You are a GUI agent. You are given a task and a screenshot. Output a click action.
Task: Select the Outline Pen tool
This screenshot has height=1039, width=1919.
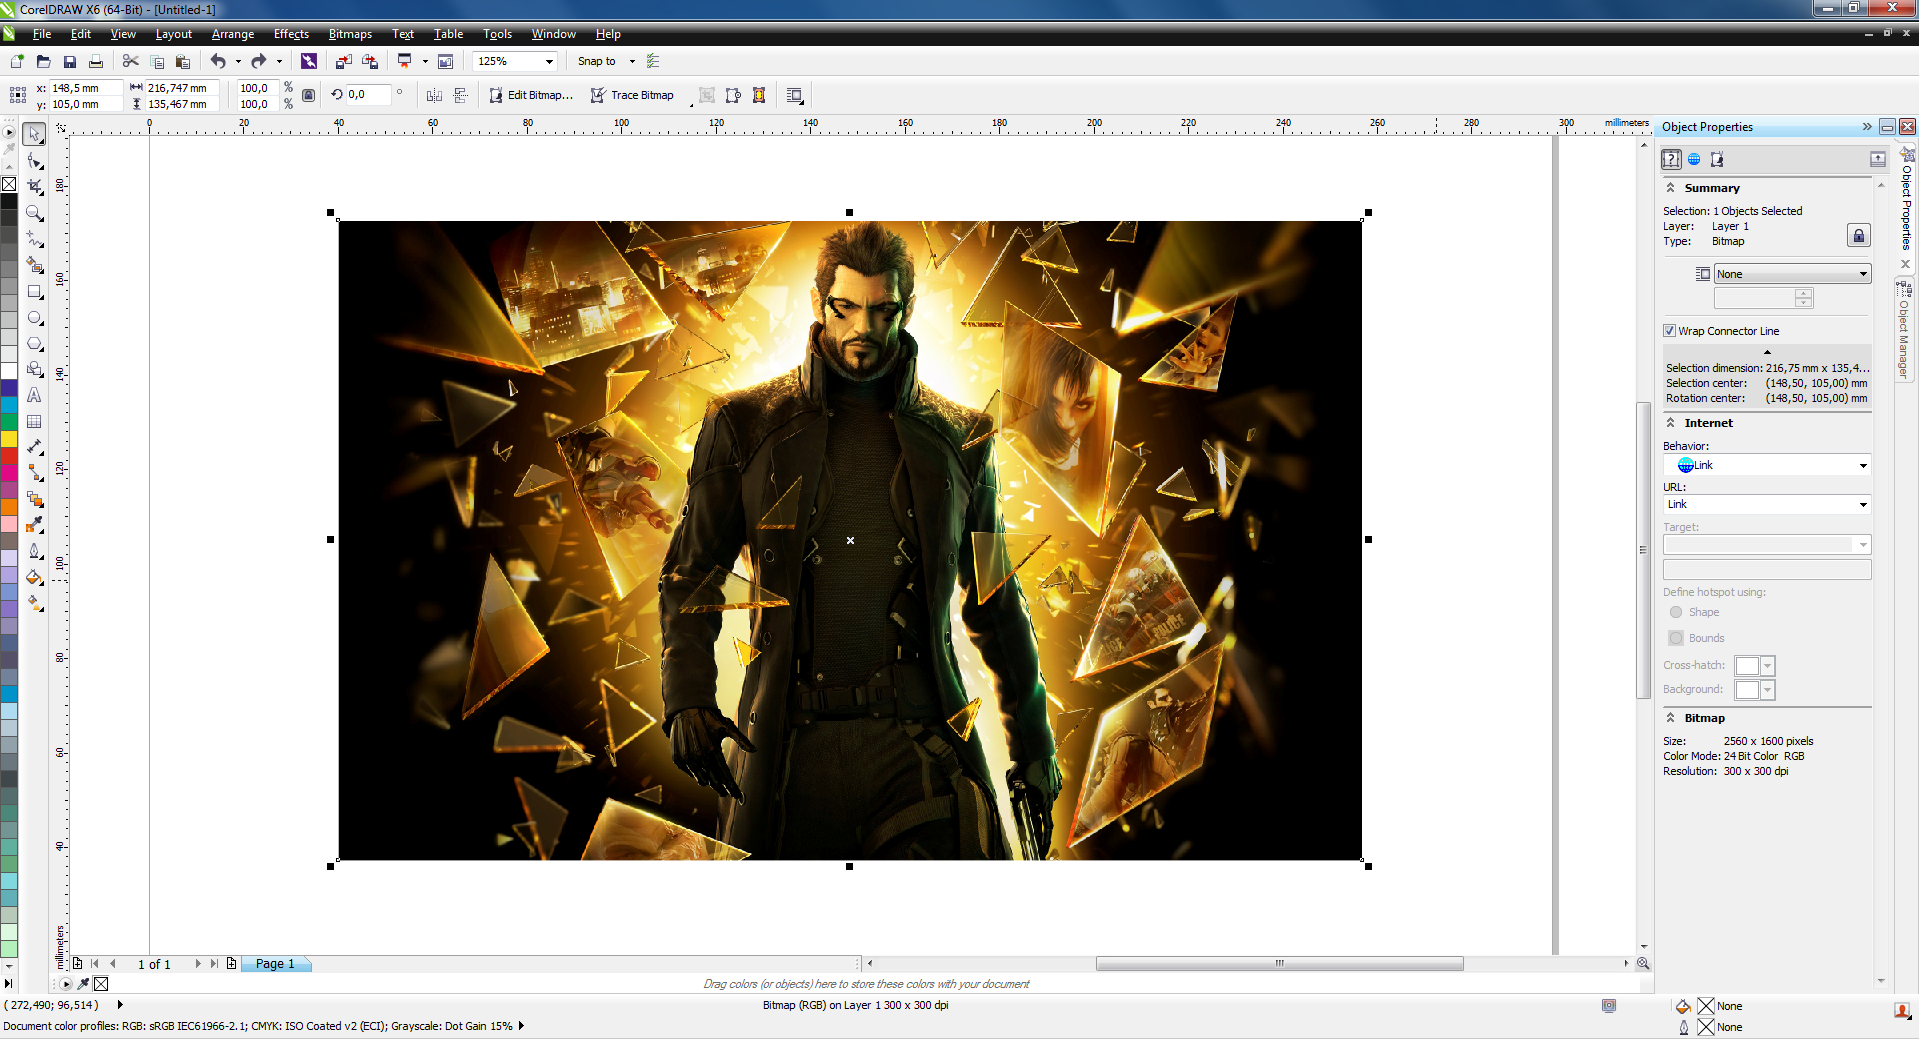(x=35, y=551)
